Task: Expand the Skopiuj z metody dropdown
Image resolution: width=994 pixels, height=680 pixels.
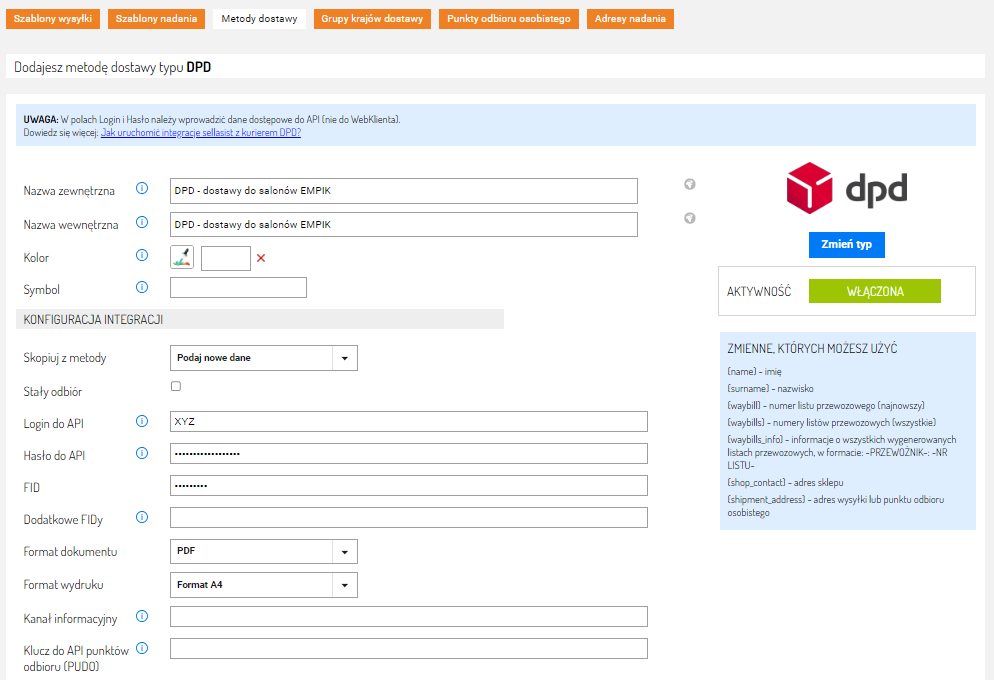Action: coord(264,358)
